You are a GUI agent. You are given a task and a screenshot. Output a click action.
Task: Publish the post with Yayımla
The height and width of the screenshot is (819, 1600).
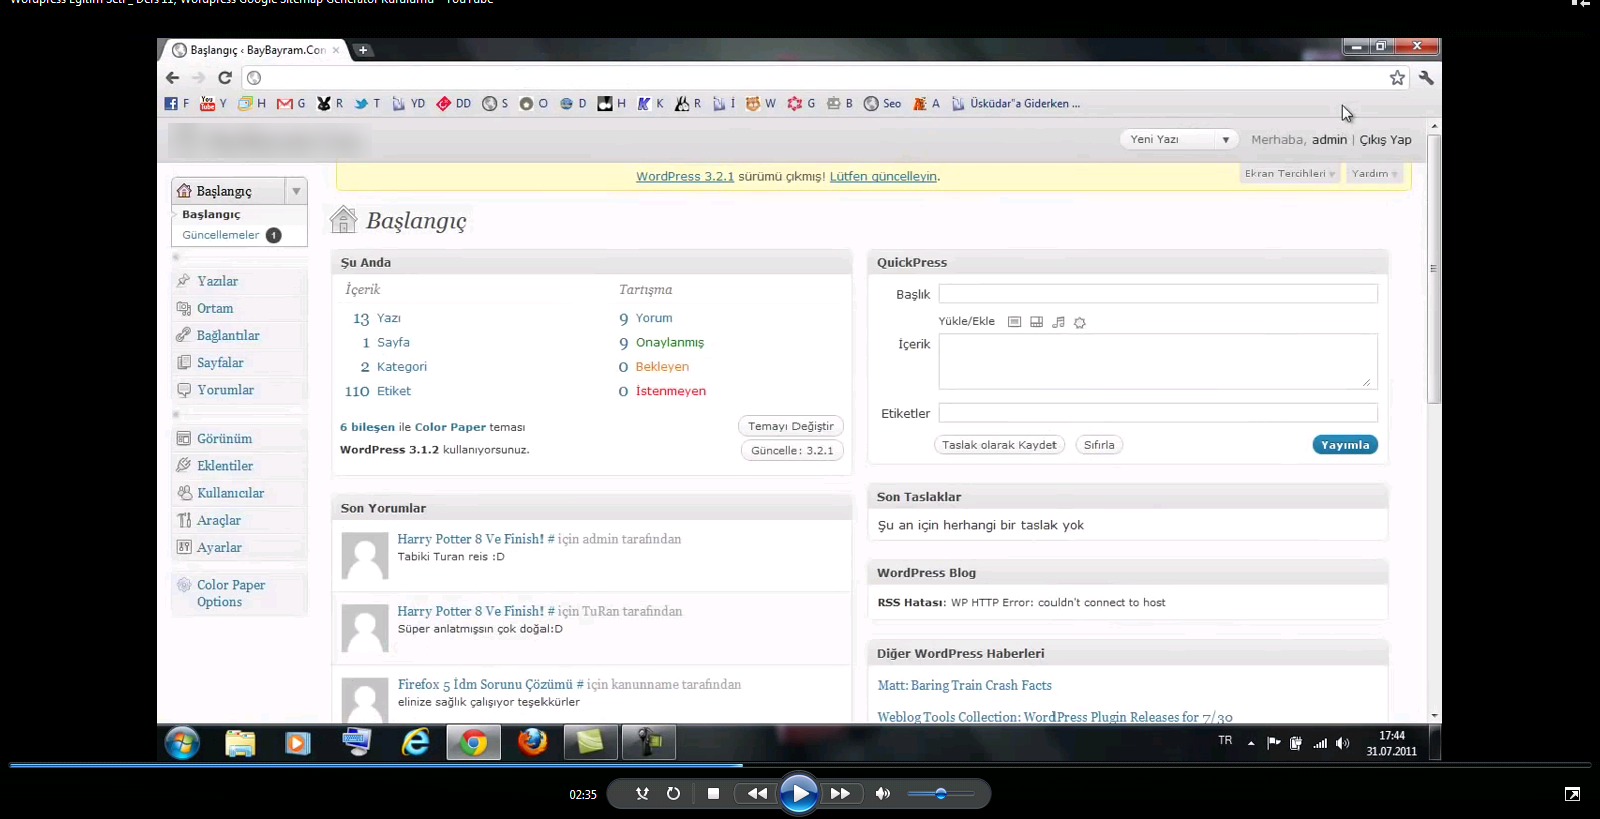tap(1345, 445)
